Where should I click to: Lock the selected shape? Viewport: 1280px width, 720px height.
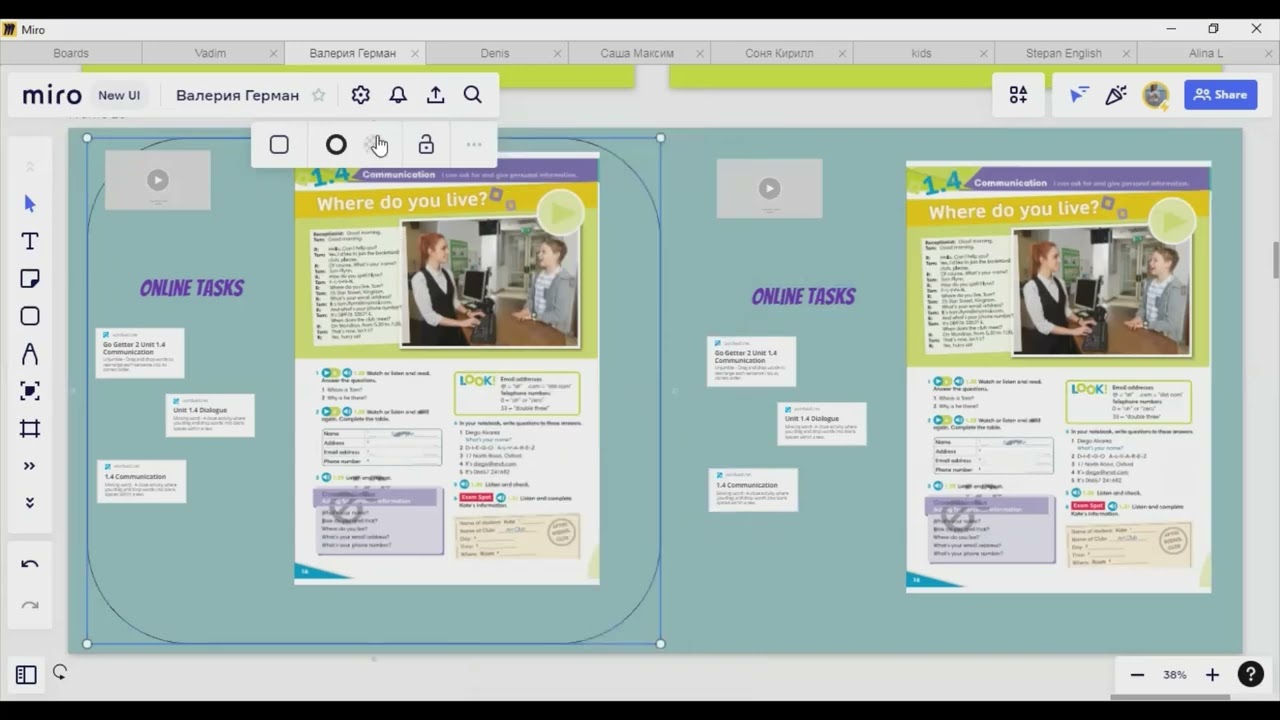426,145
